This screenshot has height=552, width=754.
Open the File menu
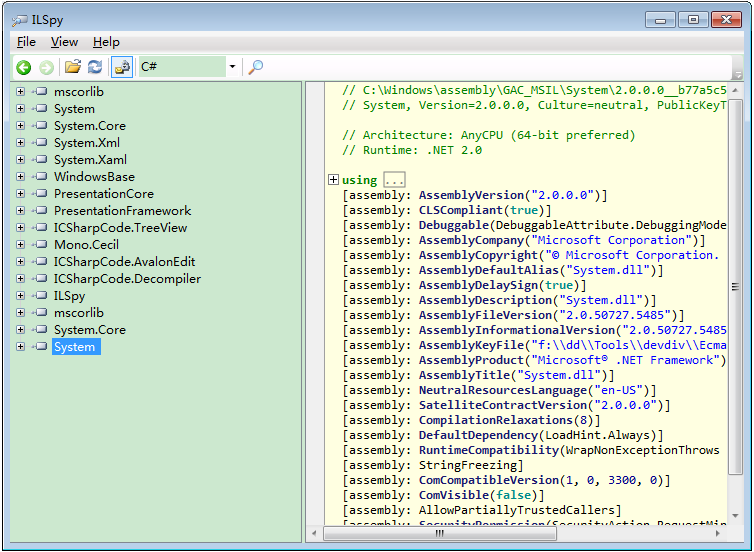pos(26,42)
